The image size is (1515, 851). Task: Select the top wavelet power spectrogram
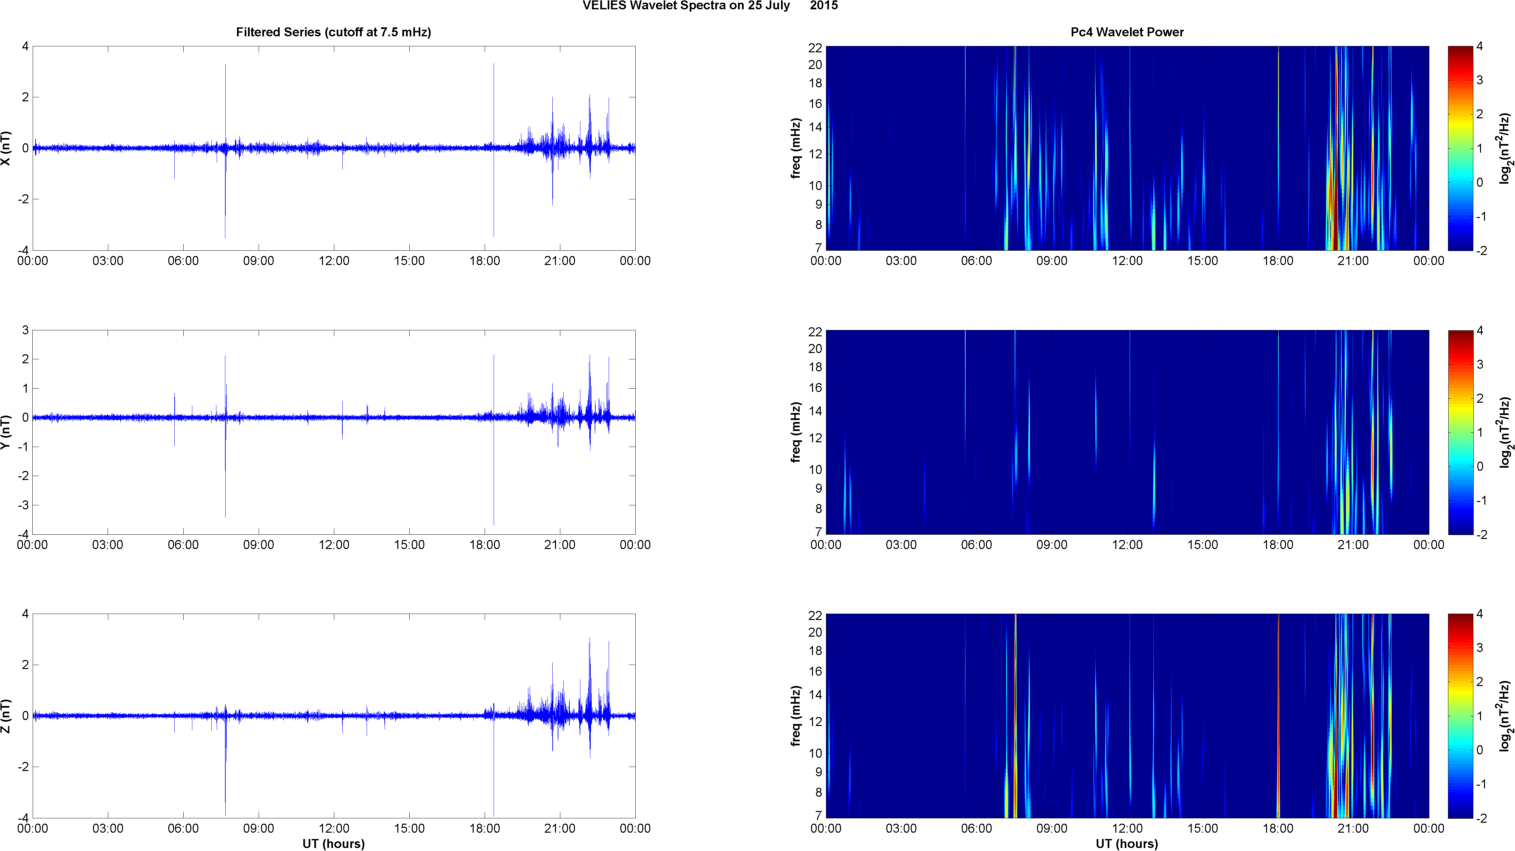(1126, 148)
